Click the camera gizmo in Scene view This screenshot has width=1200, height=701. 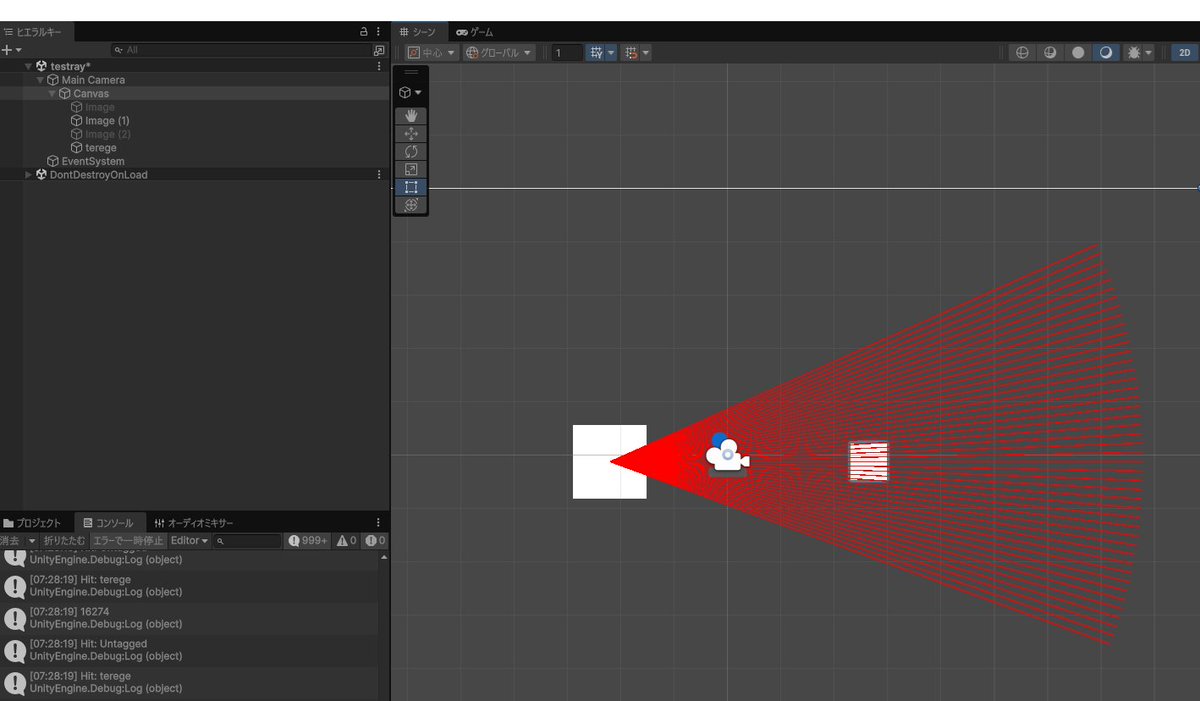coord(726,456)
